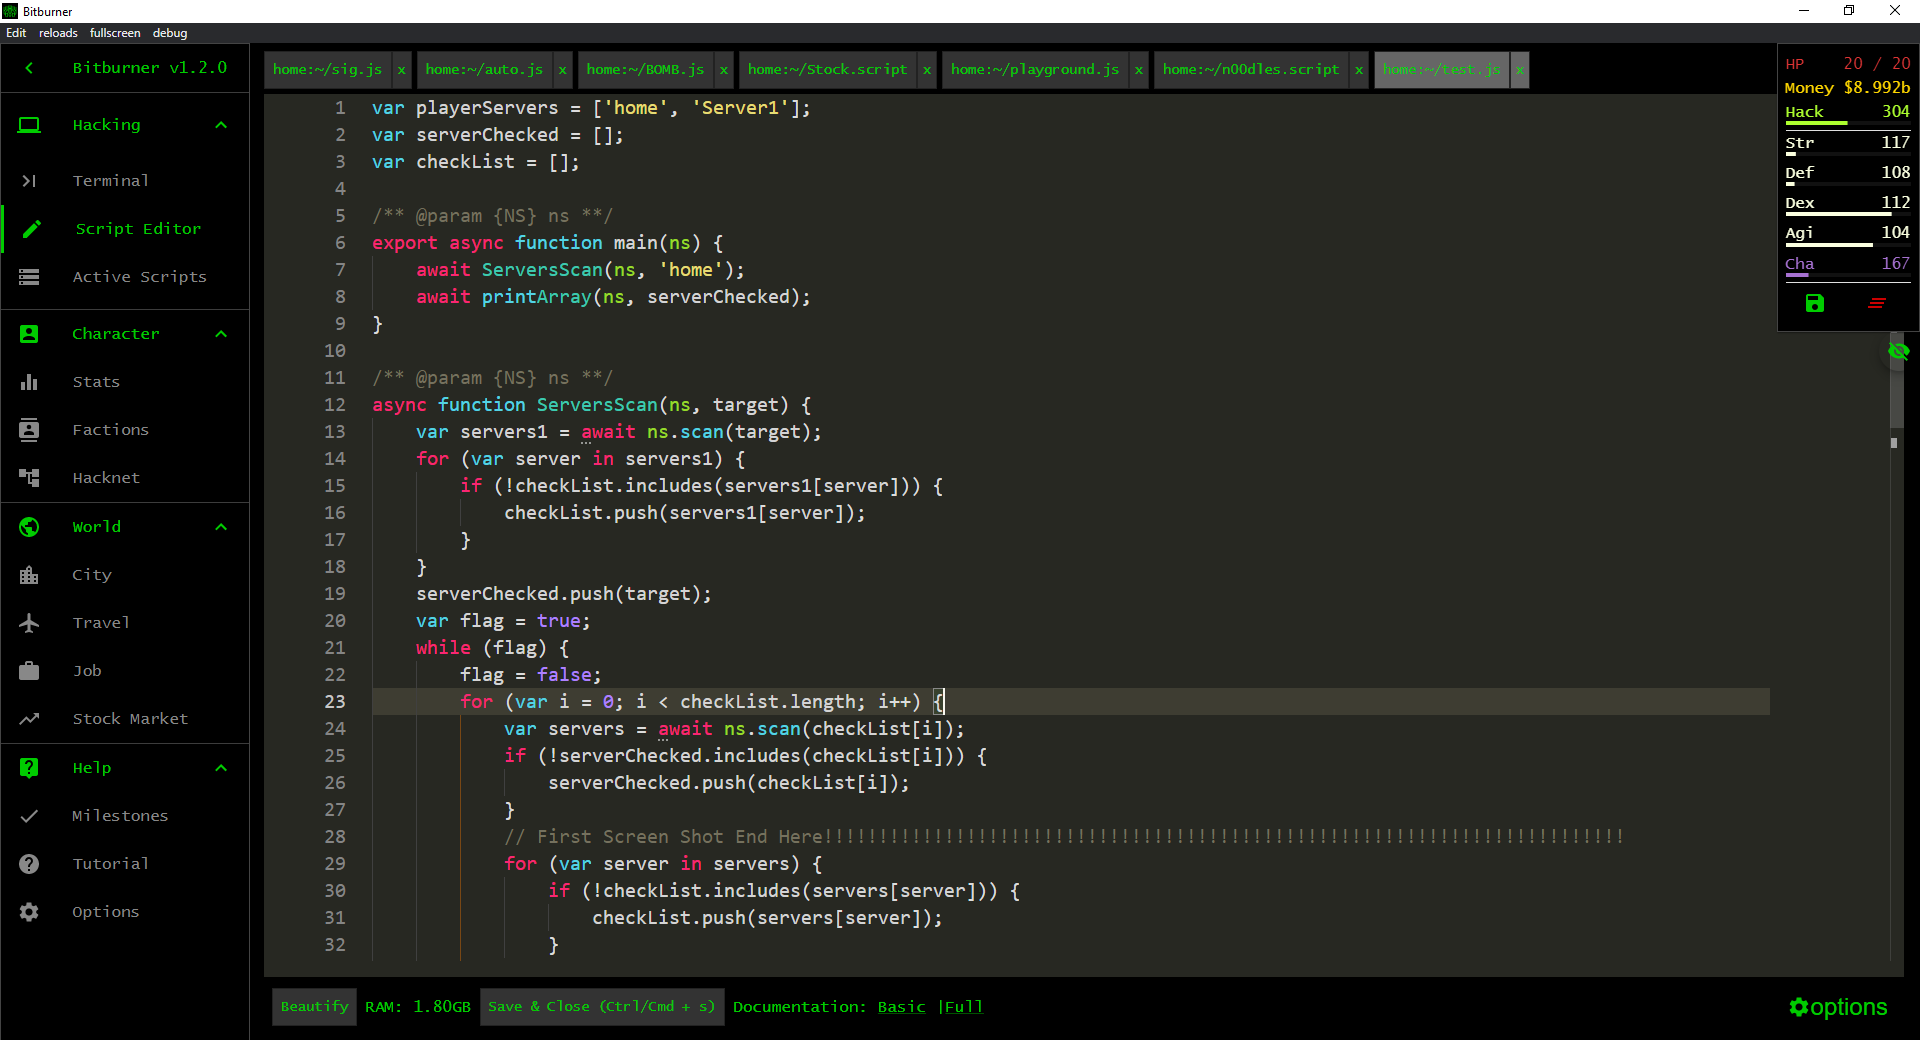Collapse the Hacking section

(221, 125)
